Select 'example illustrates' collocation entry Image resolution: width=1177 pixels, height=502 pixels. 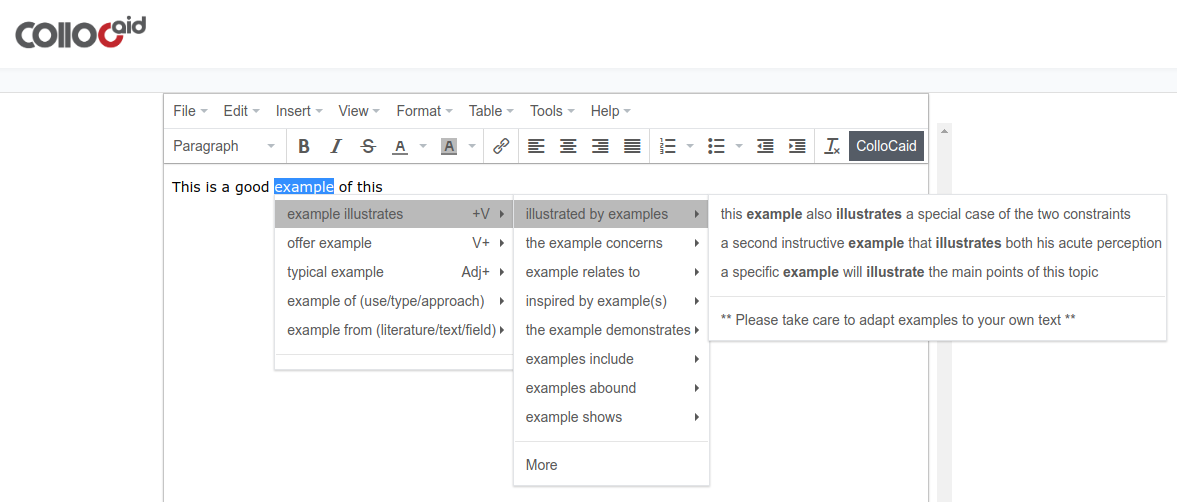[x=394, y=214]
